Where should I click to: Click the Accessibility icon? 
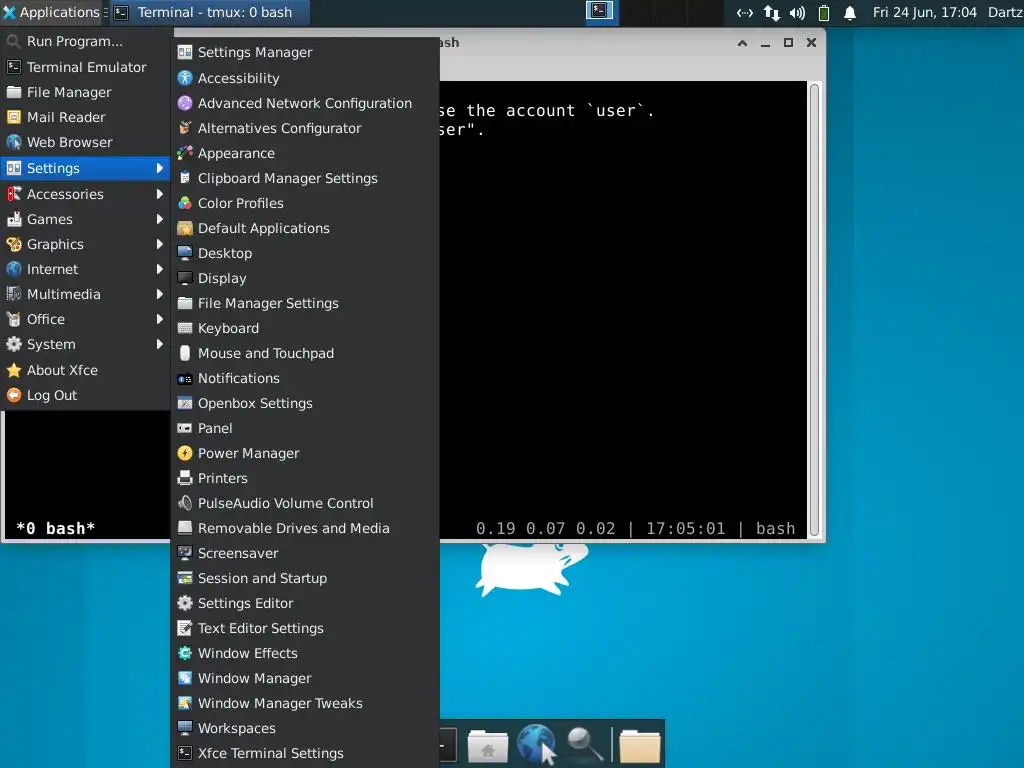point(185,78)
